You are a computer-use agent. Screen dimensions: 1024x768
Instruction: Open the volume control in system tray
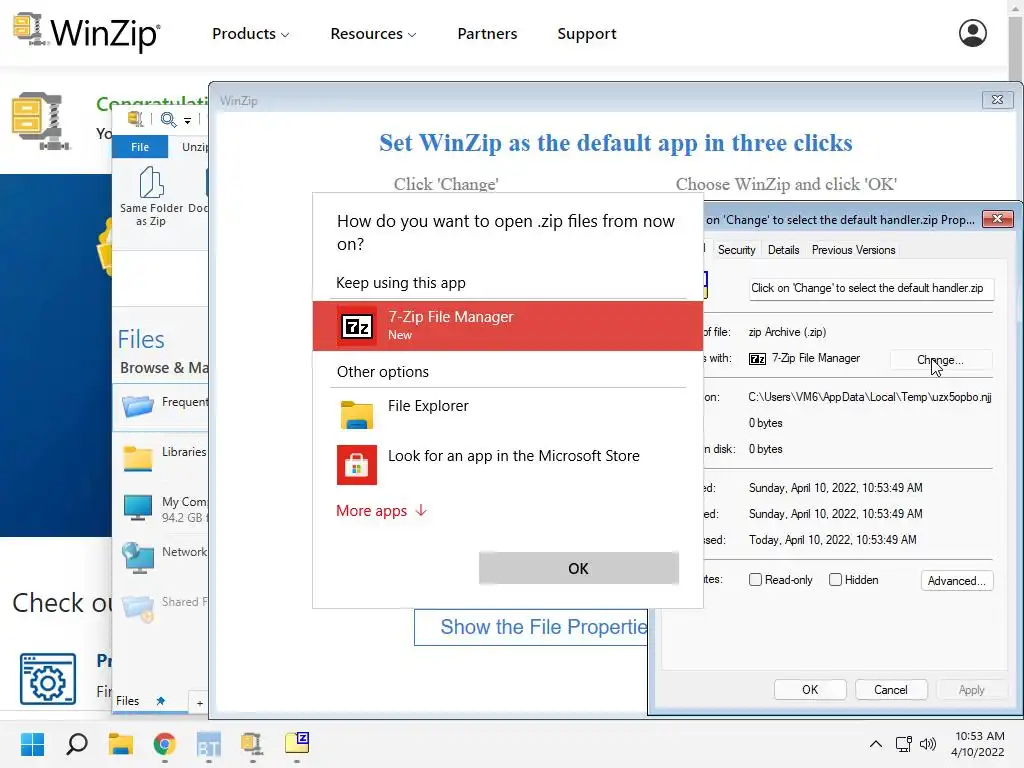(x=927, y=744)
